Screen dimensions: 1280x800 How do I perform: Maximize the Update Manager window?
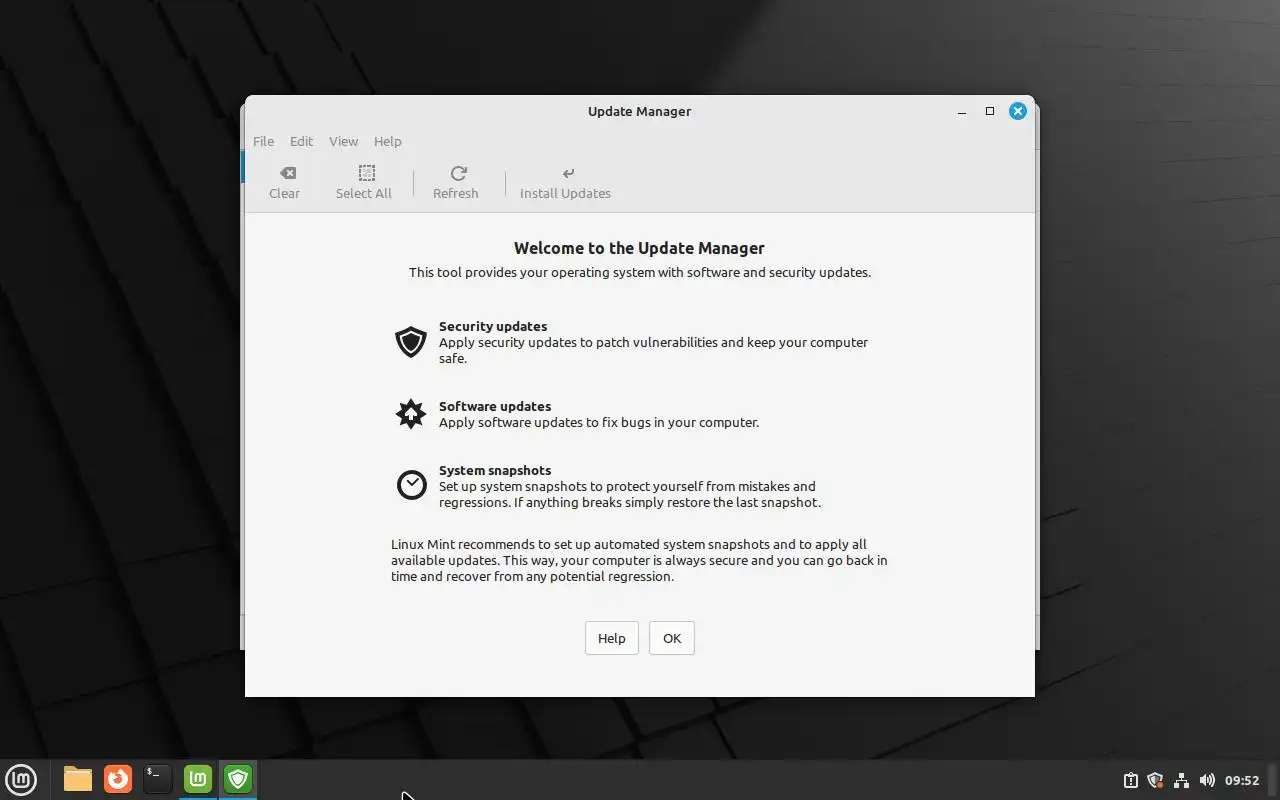[990, 112]
